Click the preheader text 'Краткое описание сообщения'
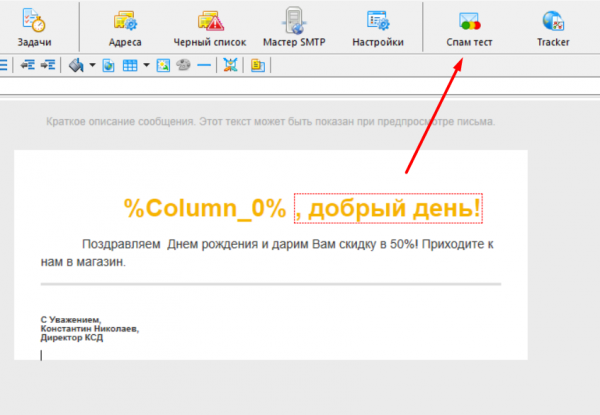600x415 pixels. pyautogui.click(x=121, y=122)
